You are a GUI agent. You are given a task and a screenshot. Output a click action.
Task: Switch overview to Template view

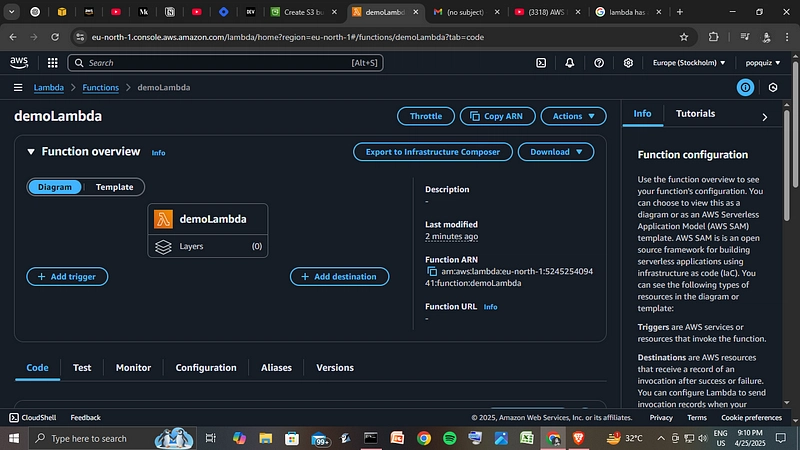tap(114, 187)
